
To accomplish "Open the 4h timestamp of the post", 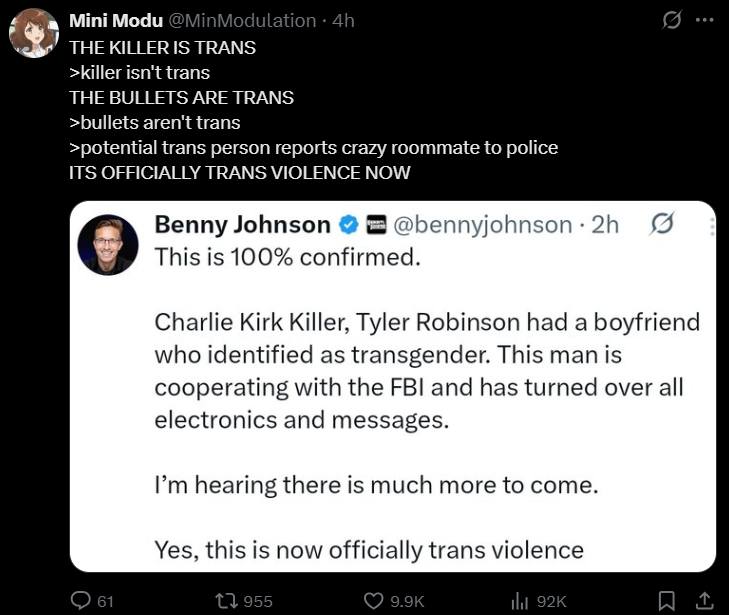I will 344,20.
